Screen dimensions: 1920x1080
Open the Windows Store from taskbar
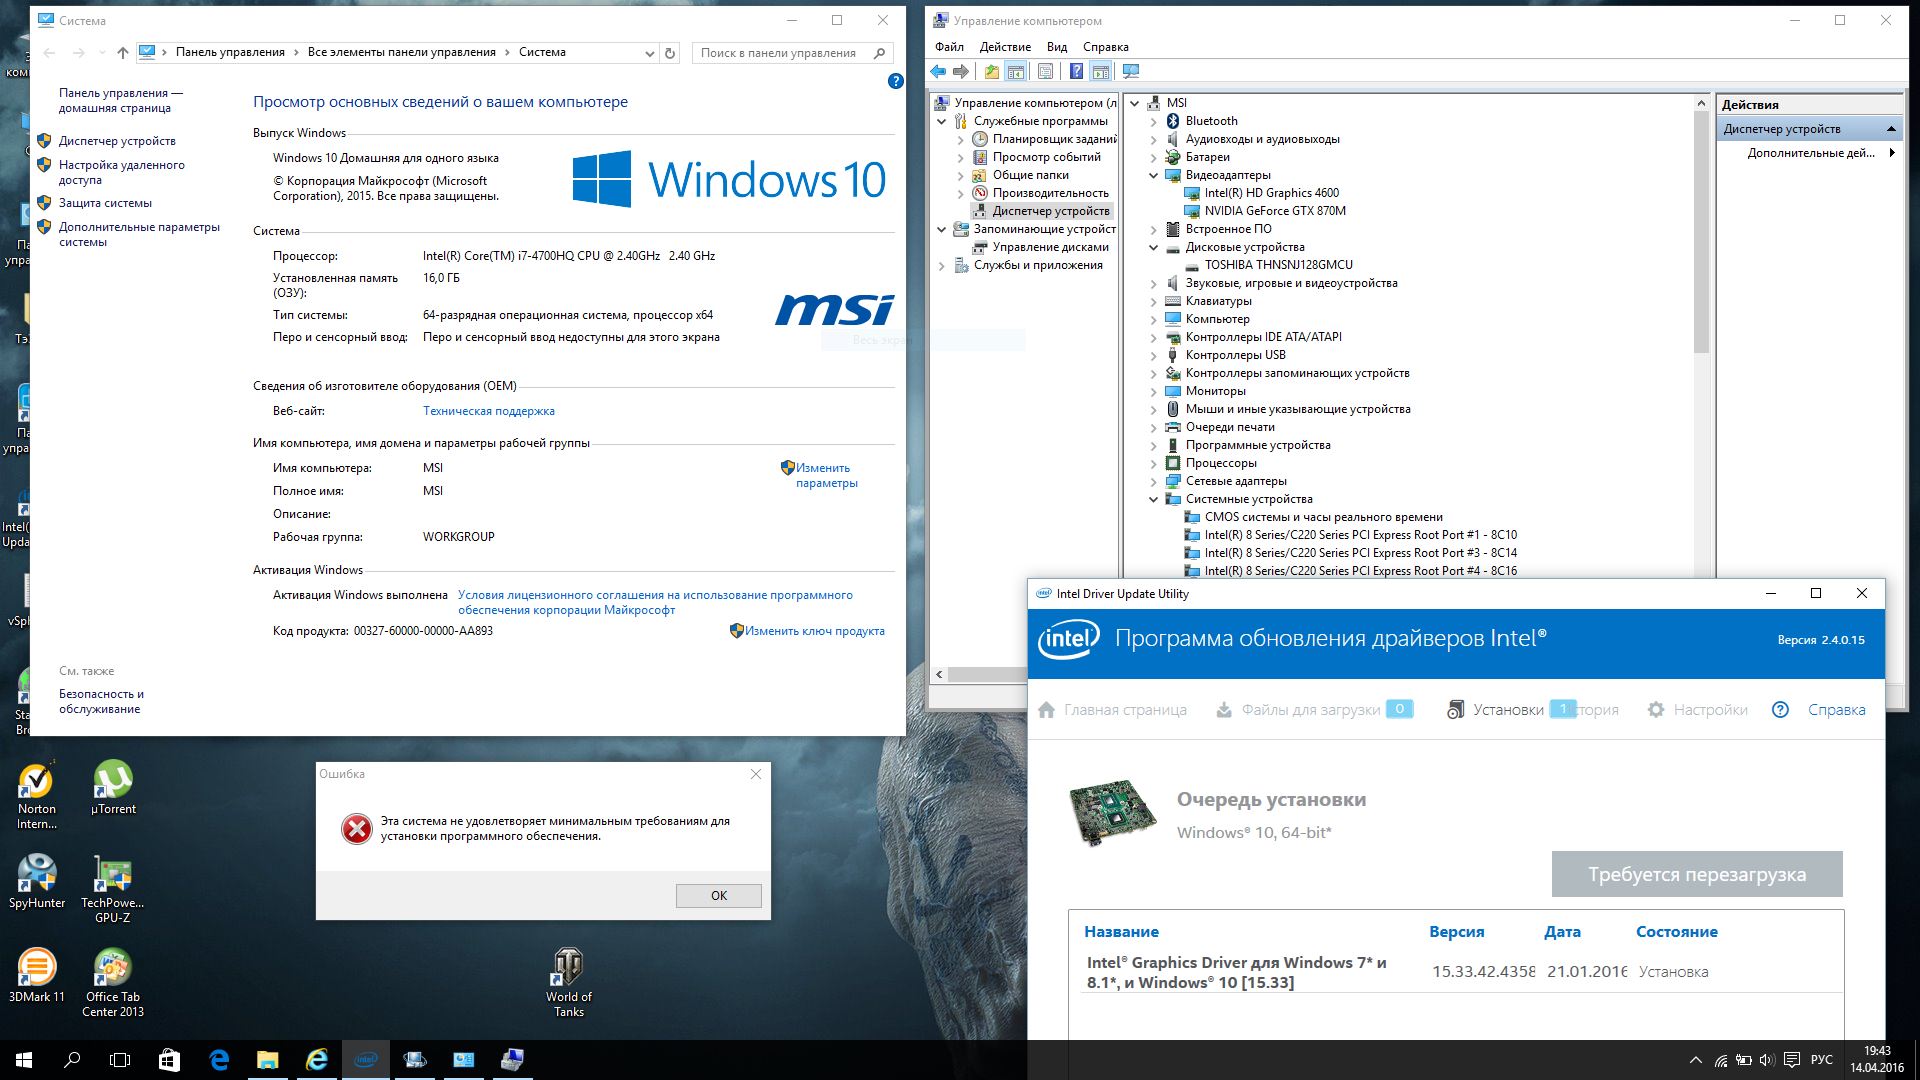pyautogui.click(x=169, y=1060)
